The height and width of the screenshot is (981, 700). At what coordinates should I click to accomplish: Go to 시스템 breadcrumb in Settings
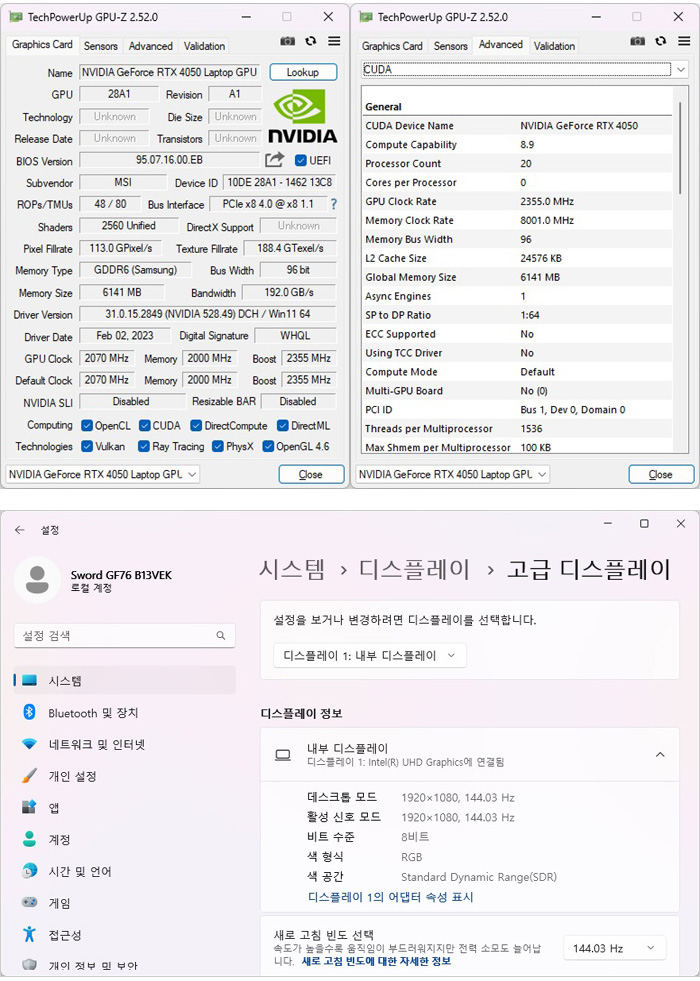tap(292, 569)
